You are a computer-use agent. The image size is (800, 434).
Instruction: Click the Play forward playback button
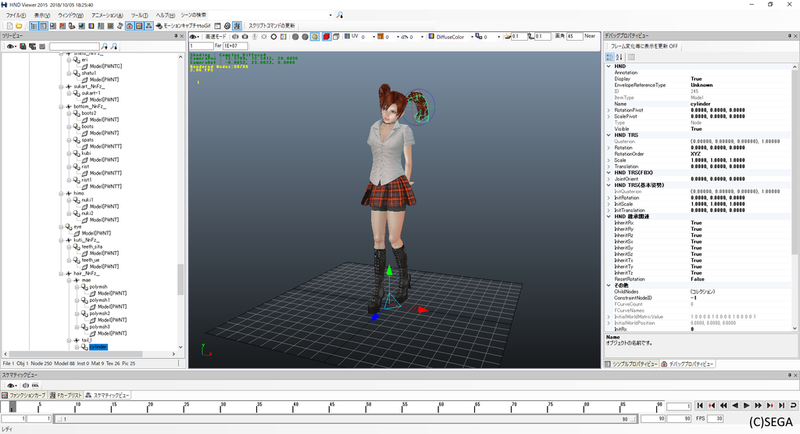[746, 406]
